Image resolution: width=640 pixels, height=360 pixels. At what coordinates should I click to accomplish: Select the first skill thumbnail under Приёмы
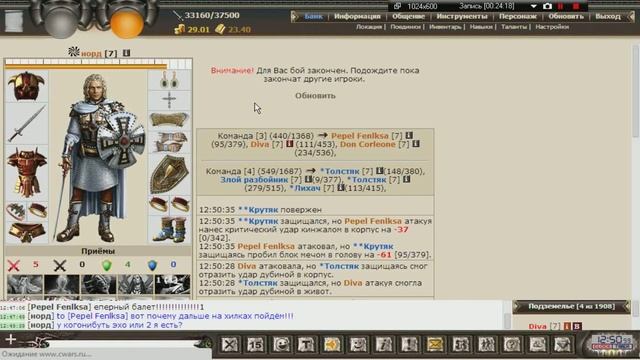click(x=24, y=284)
